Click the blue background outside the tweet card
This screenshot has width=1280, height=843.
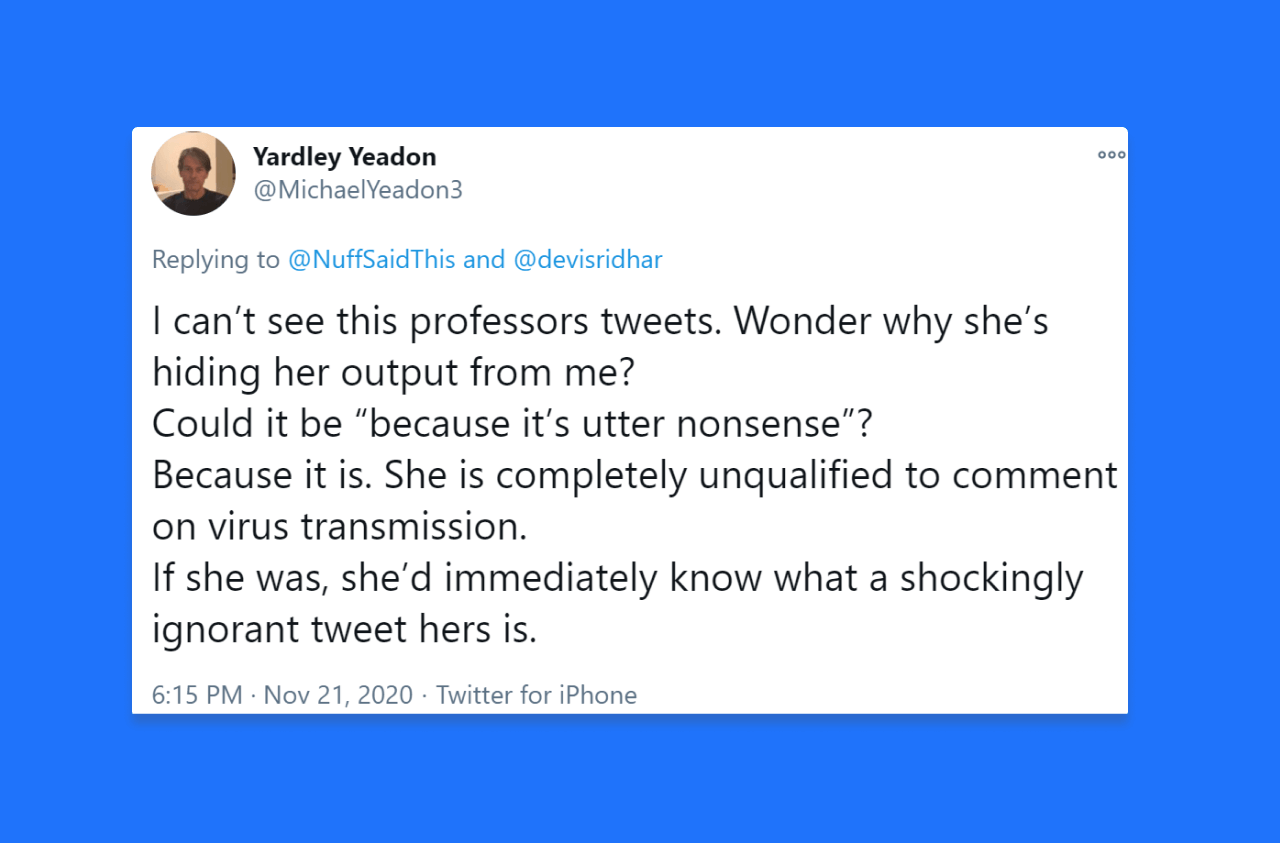pyautogui.click(x=640, y=60)
